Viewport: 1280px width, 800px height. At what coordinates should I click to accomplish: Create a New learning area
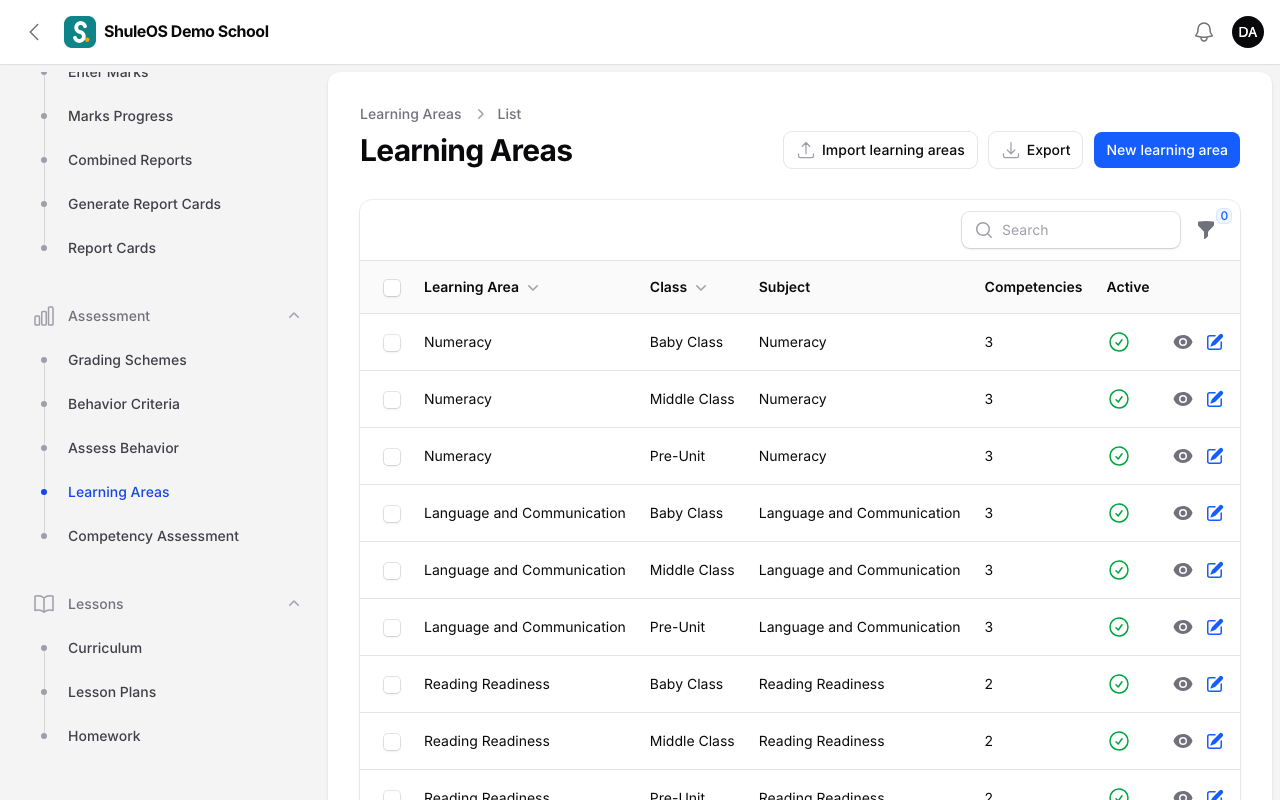point(1167,150)
